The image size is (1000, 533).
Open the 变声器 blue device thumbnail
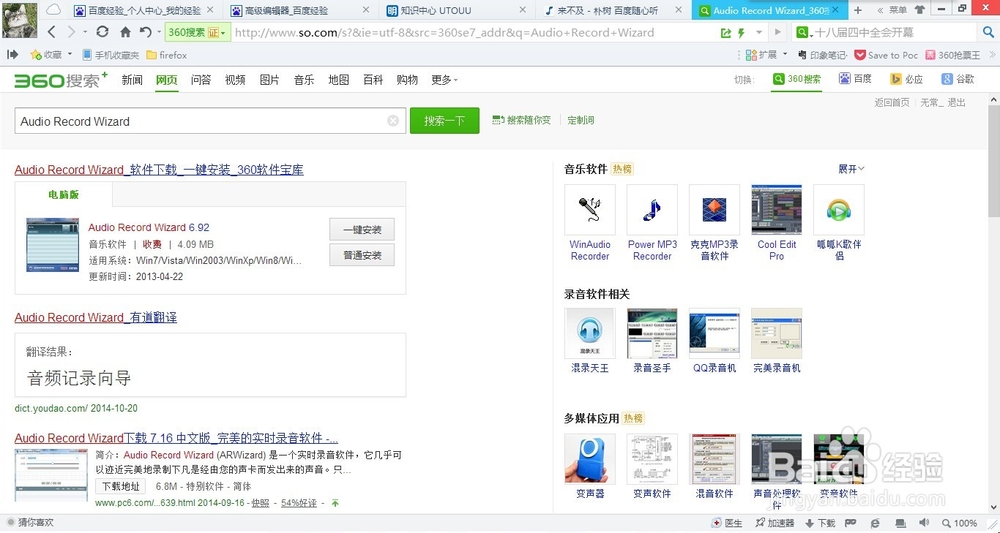click(x=590, y=459)
